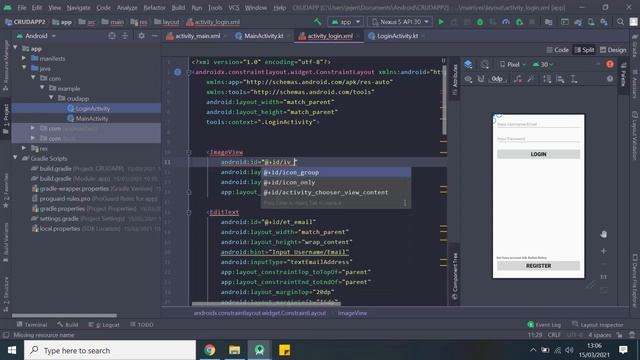Click the hammer Make Project icon
The width and height of the screenshot is (640, 360).
tap(317, 22)
